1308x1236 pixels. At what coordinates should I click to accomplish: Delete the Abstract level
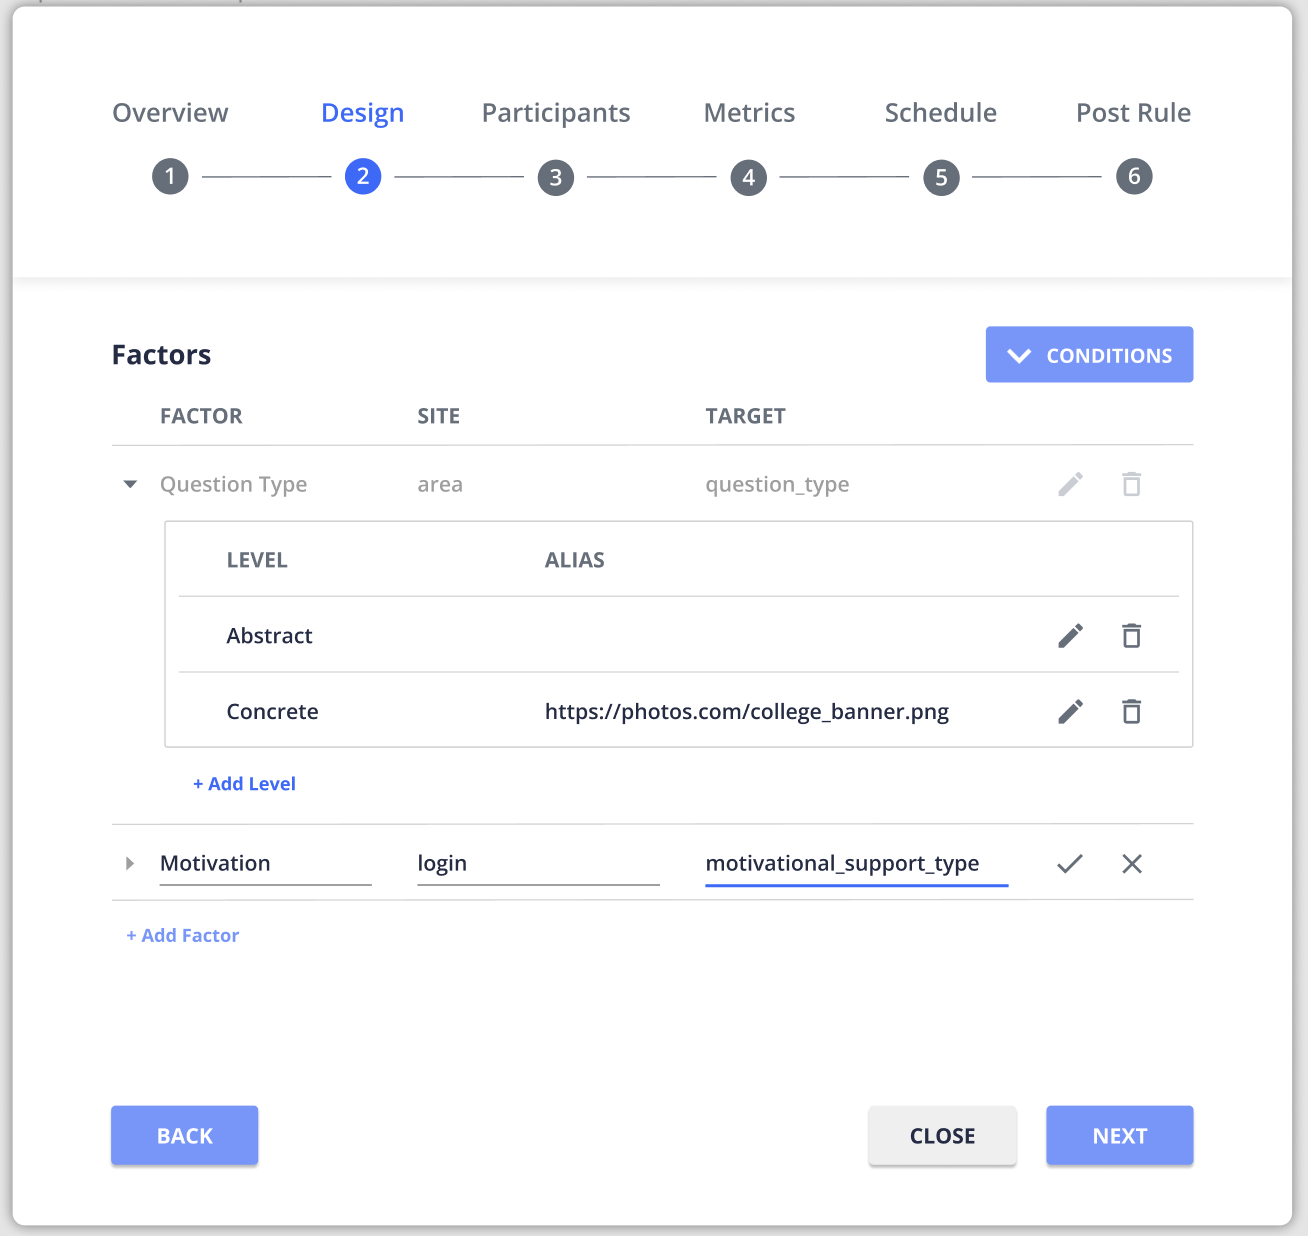pyautogui.click(x=1131, y=636)
